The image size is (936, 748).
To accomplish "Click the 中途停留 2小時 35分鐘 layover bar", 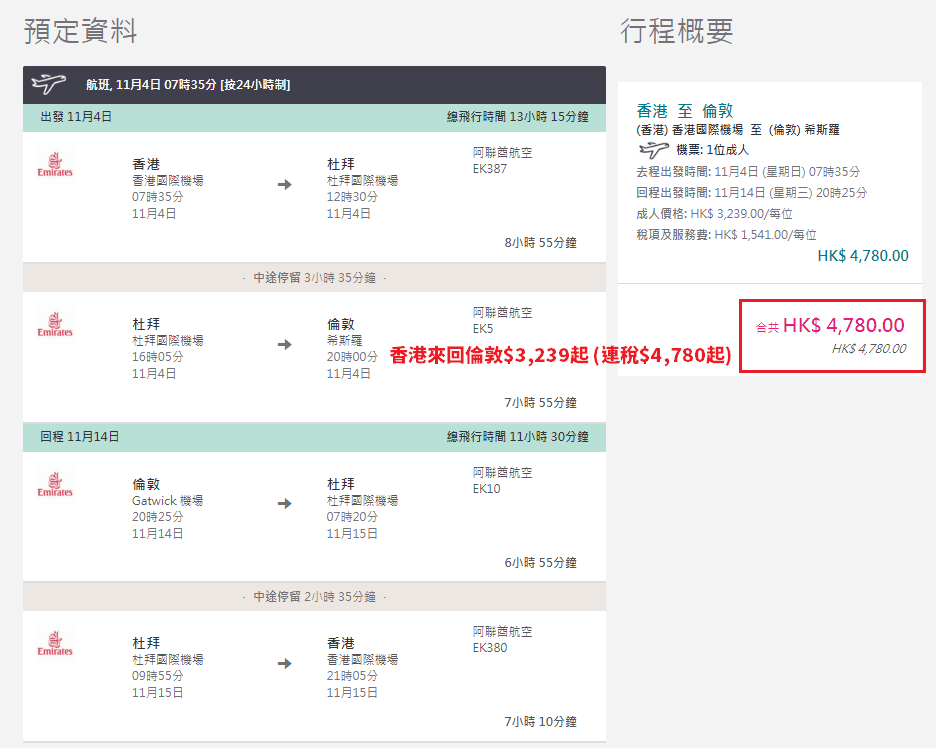I will click(315, 596).
